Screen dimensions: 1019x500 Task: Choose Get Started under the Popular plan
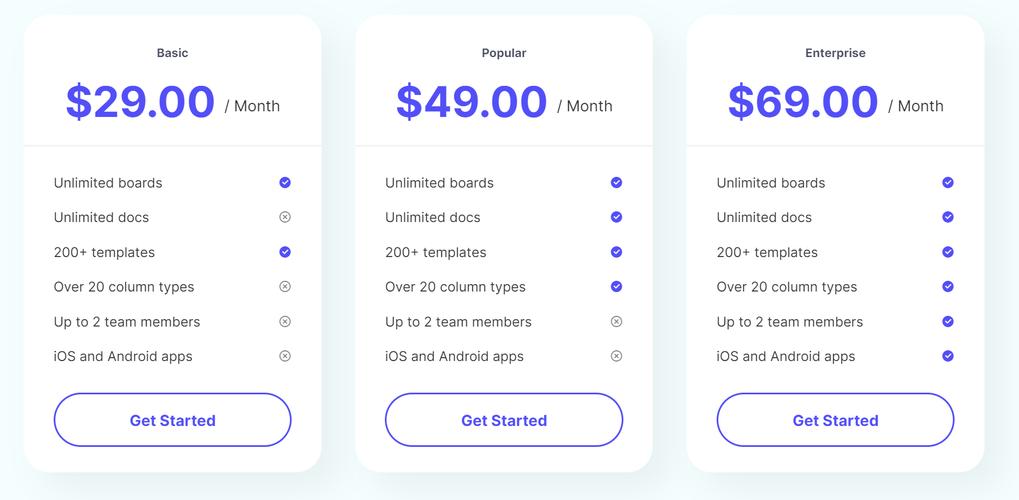coord(504,420)
